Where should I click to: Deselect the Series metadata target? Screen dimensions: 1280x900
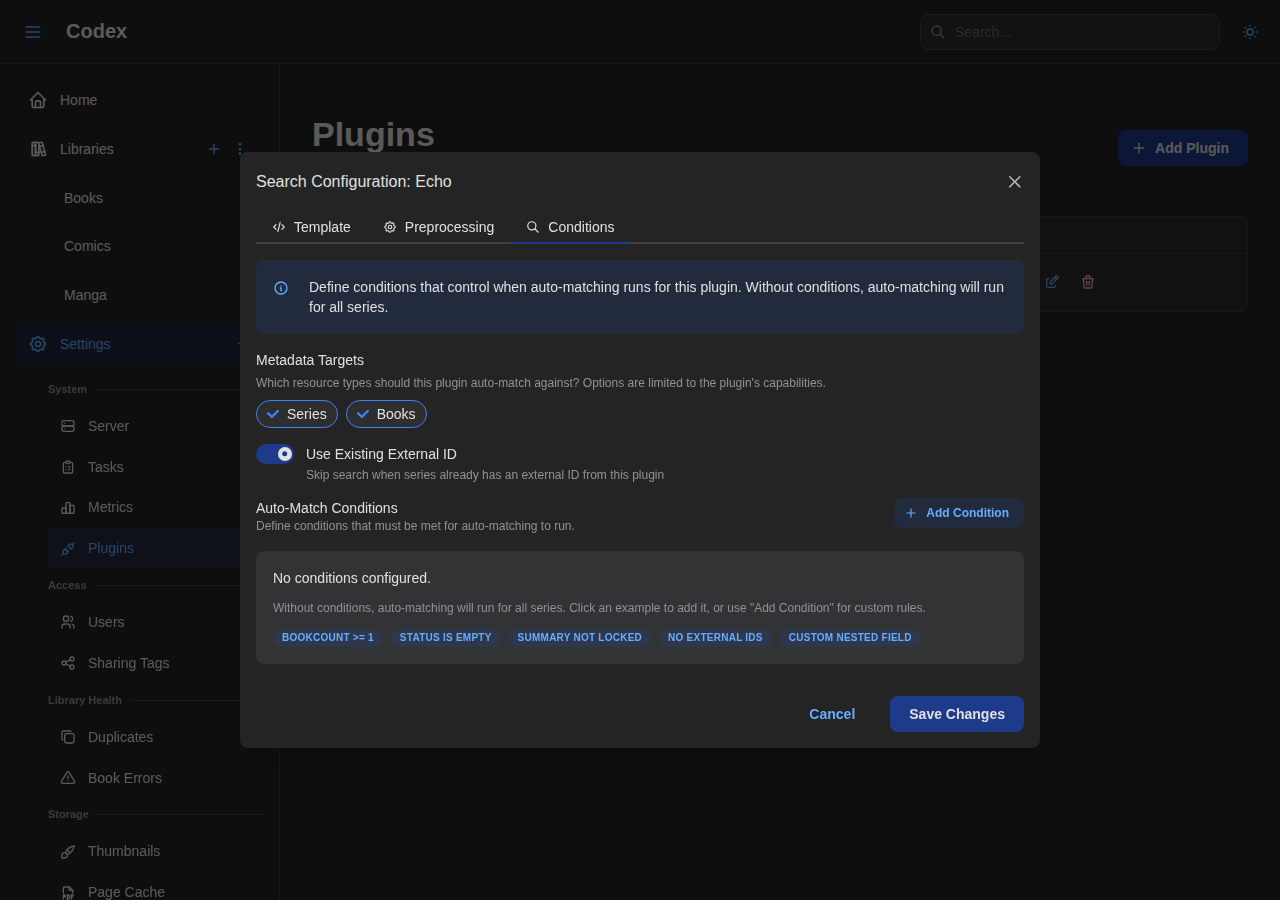click(296, 413)
